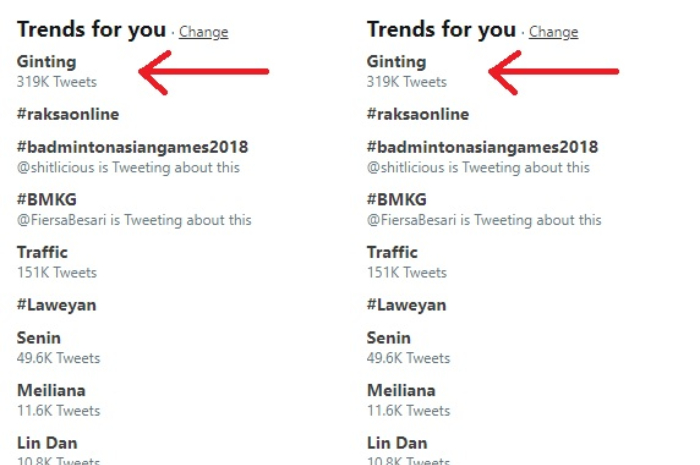
Task: Open Meiliana trend in right panel
Action: pos(401,390)
